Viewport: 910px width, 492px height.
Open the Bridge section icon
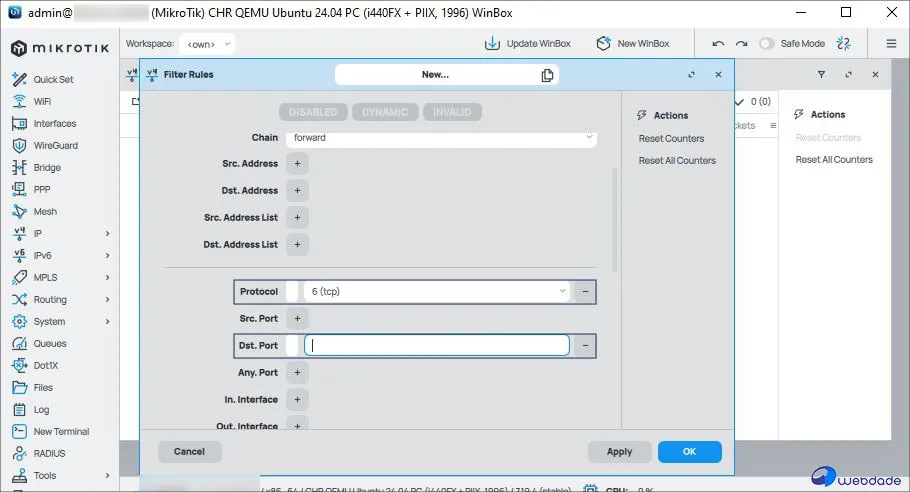click(19, 168)
